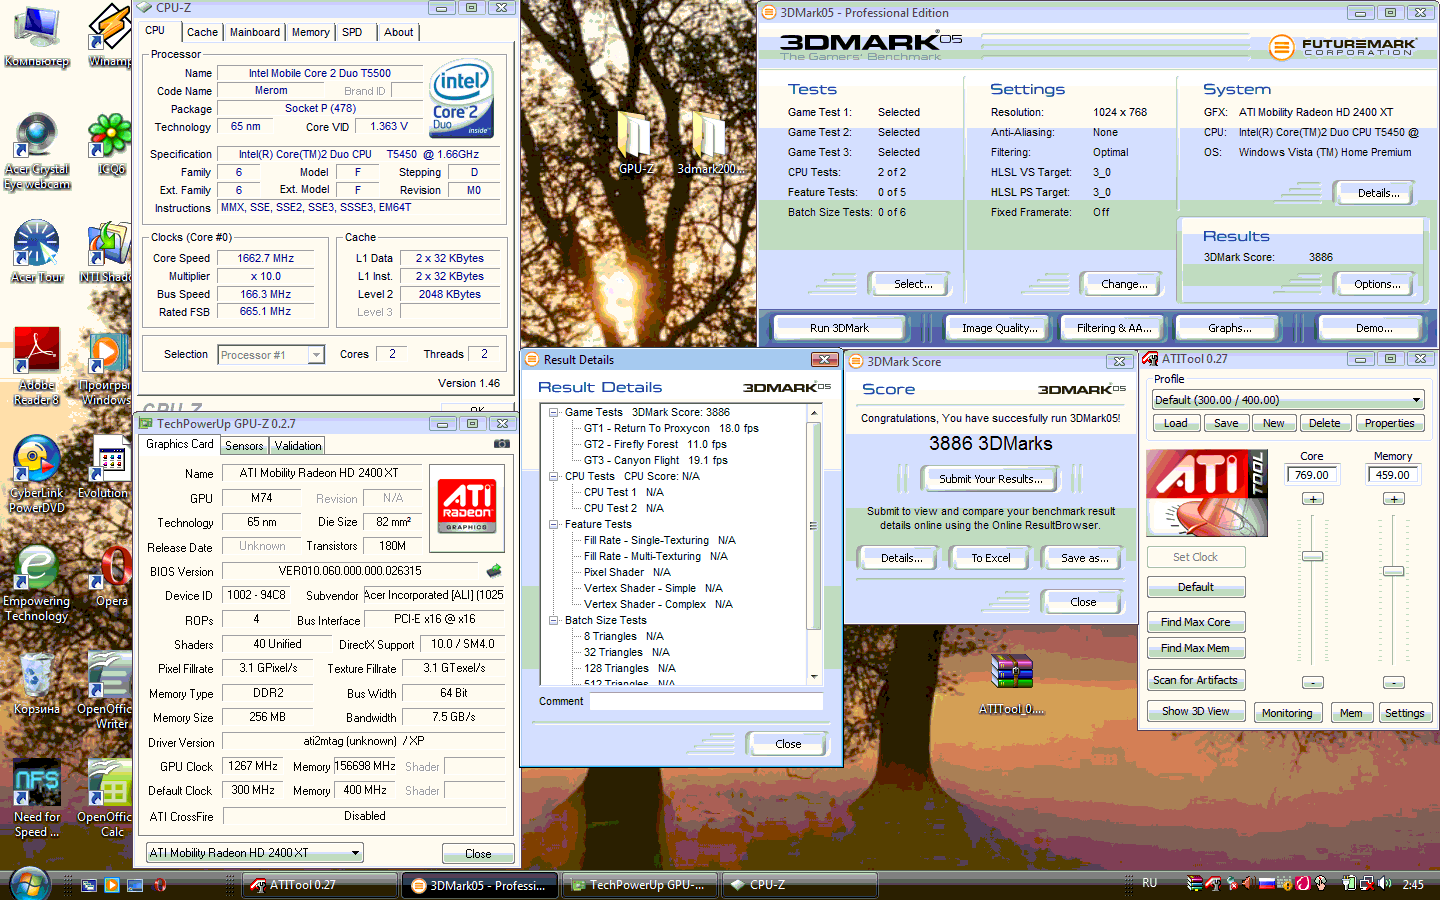Click the Comment field in Result Details
The image size is (1440, 900).
[x=706, y=702]
